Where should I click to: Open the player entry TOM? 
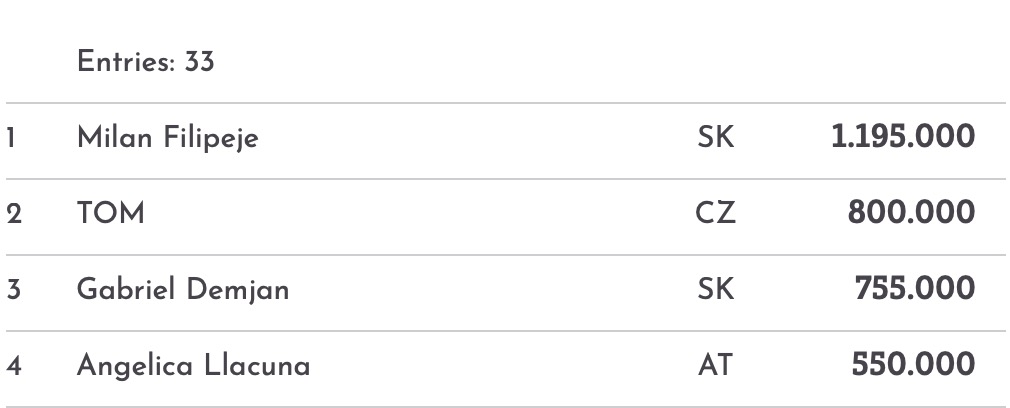[110, 214]
